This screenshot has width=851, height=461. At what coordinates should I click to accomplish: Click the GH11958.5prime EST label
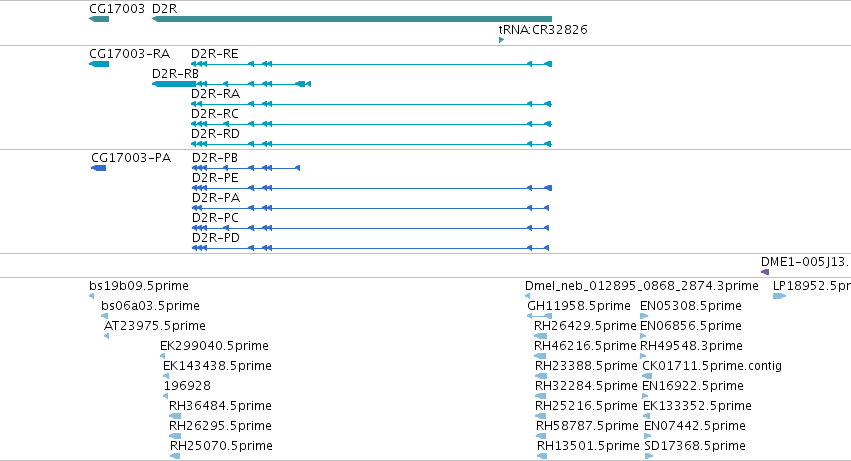tap(579, 306)
